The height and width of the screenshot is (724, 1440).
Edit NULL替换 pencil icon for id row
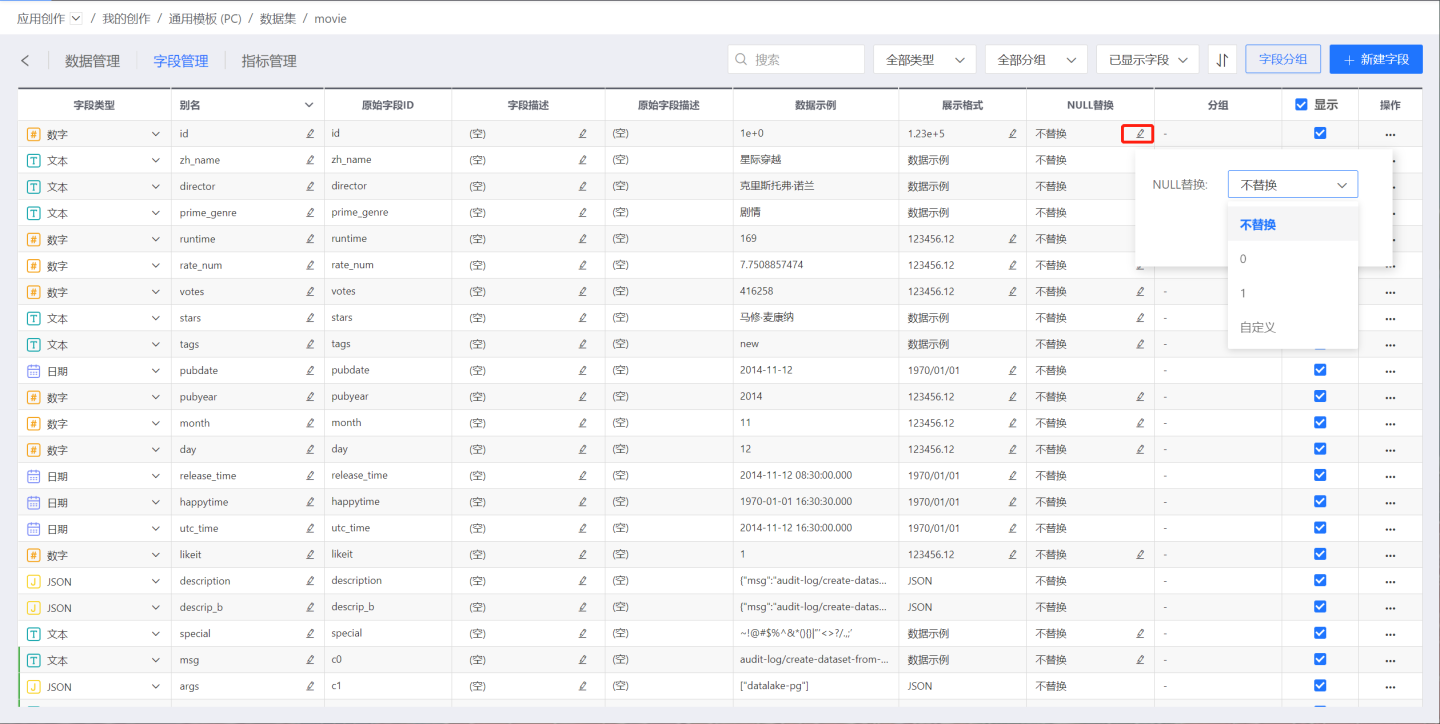pyautogui.click(x=1139, y=134)
